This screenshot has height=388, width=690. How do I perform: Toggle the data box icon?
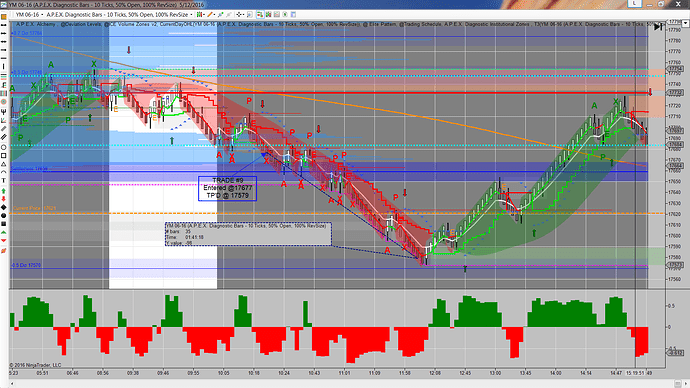(250, 15)
